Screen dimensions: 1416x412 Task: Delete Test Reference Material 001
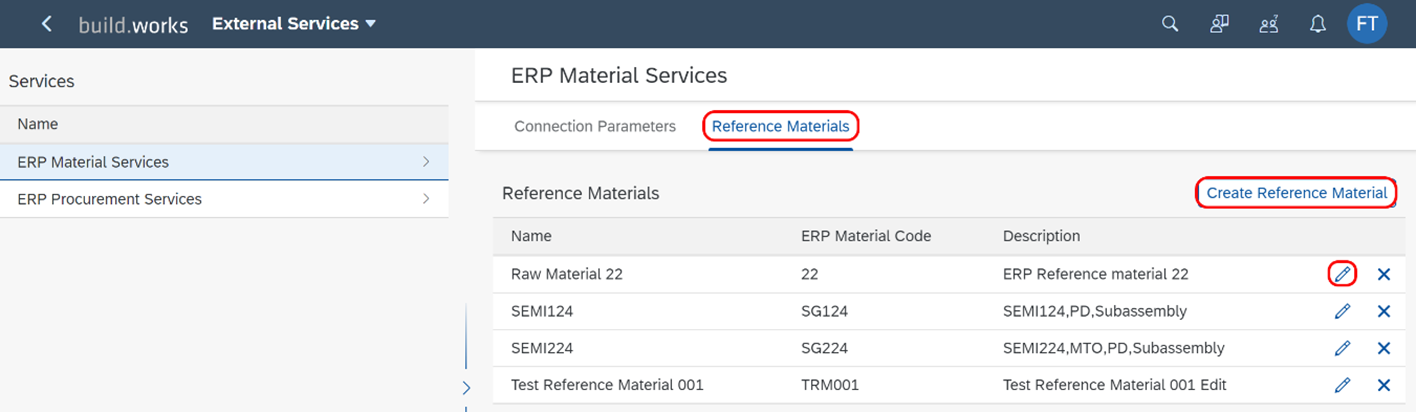pos(1384,385)
